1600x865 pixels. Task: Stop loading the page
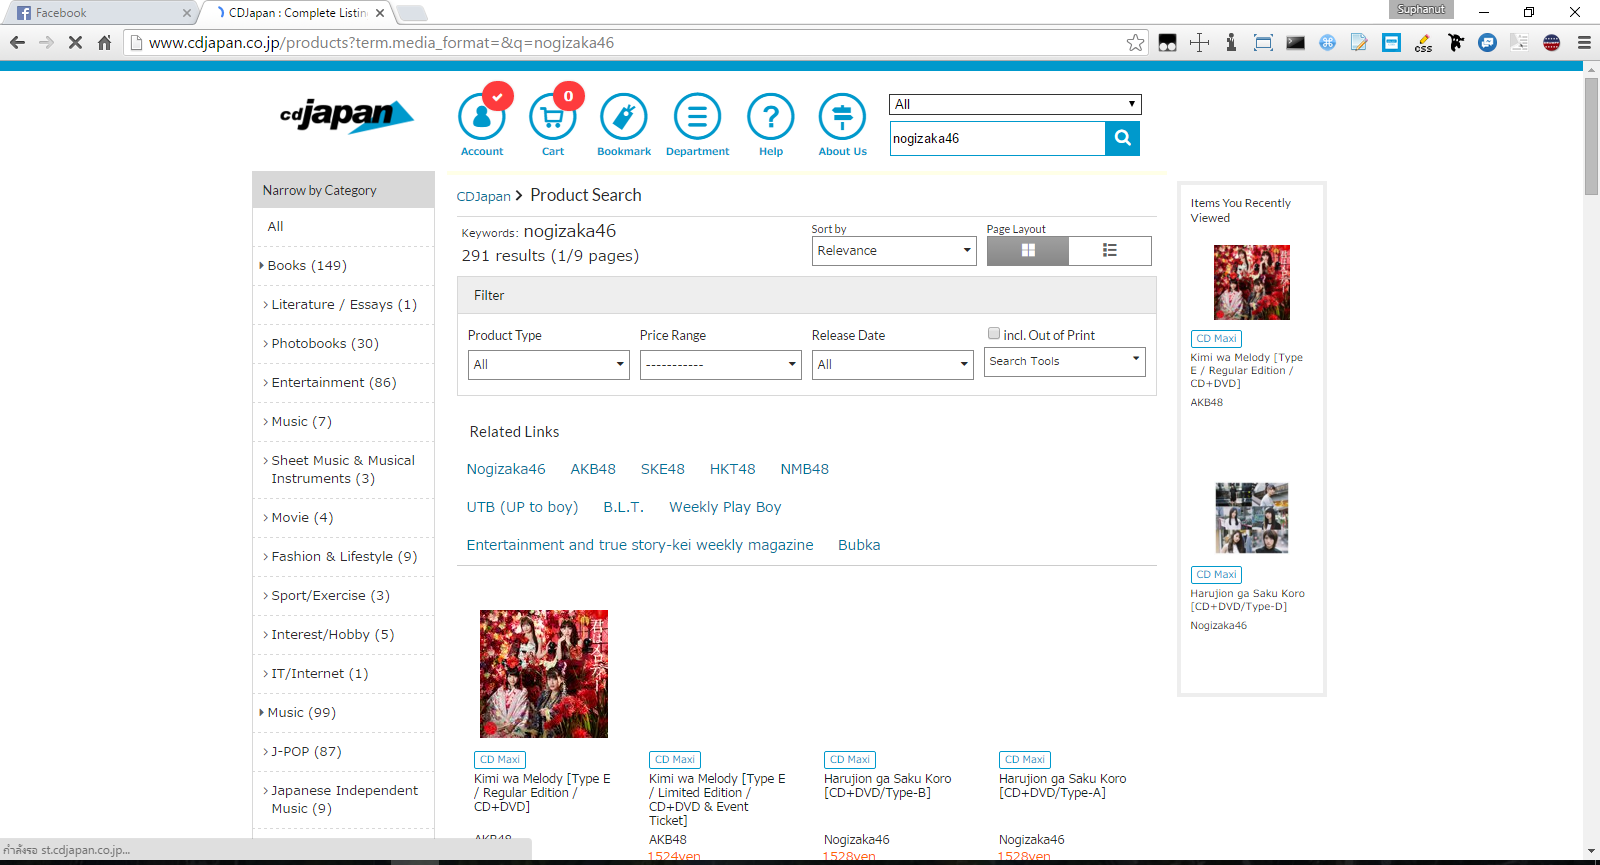coord(75,42)
